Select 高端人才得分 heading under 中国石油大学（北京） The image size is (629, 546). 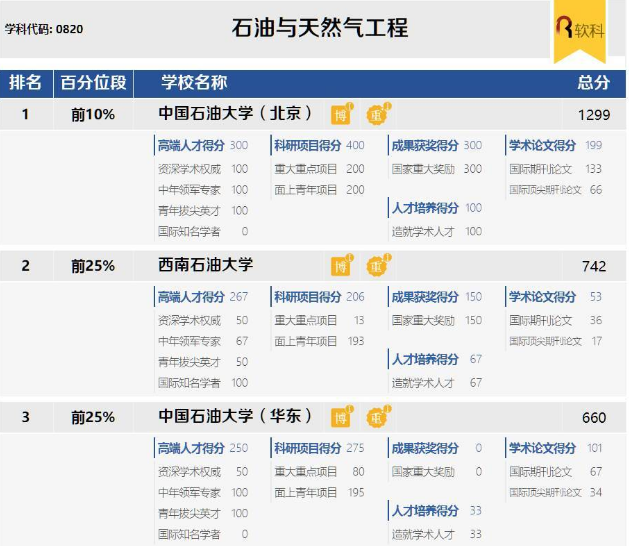click(191, 146)
